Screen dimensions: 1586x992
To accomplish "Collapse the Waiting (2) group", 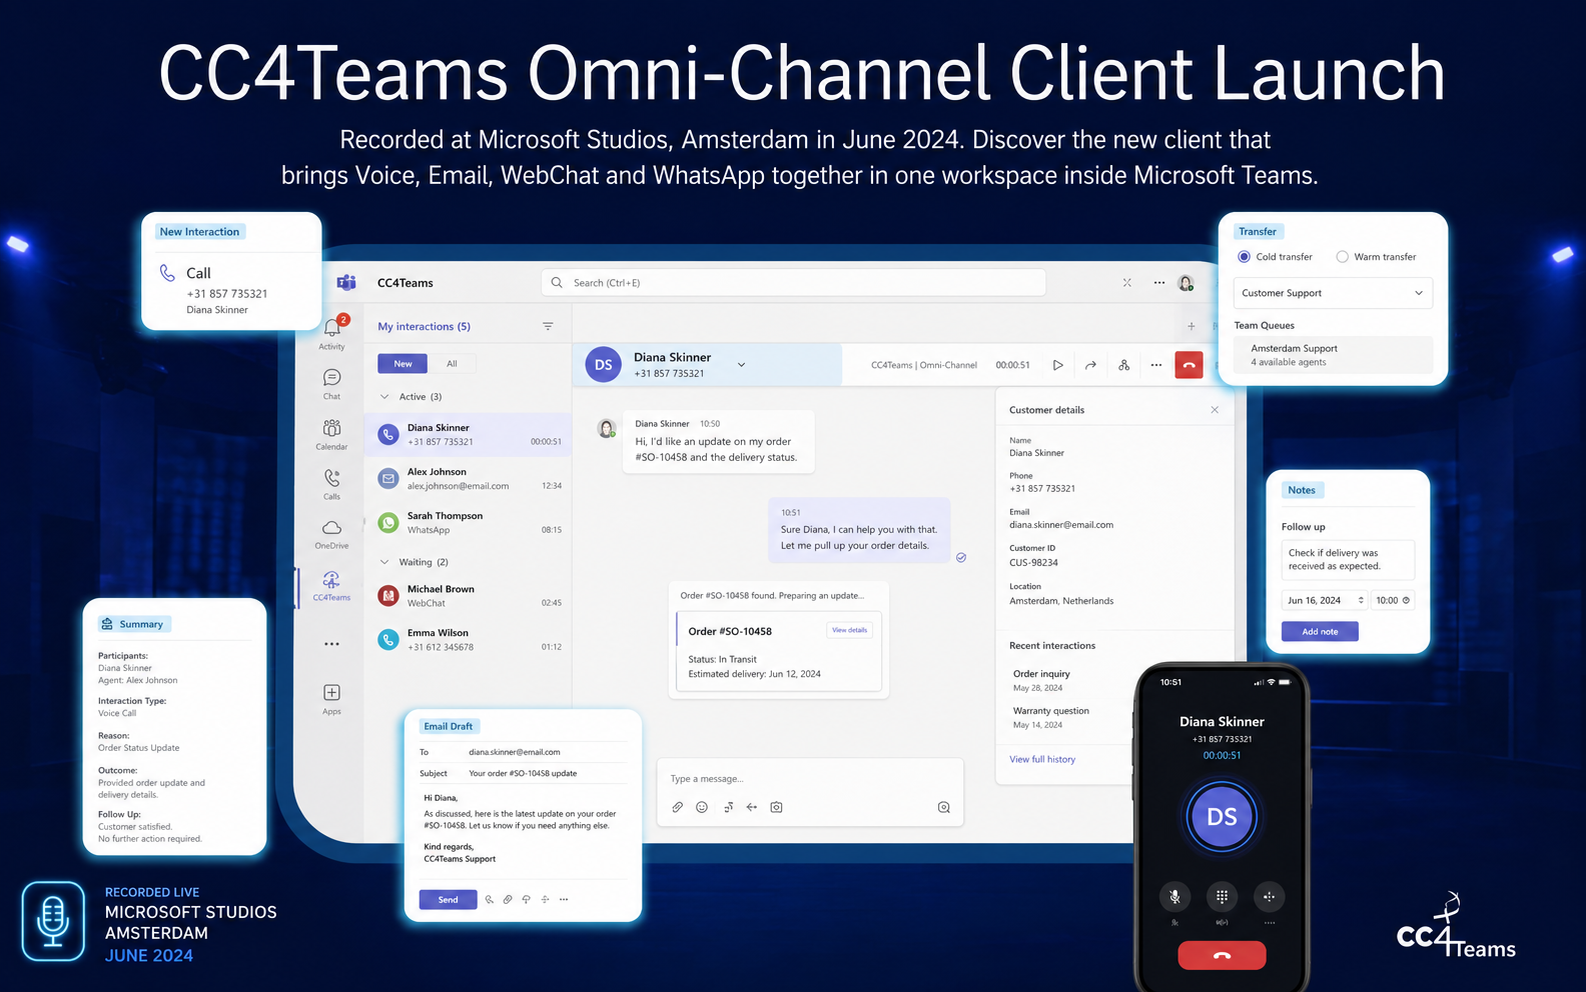I will (385, 562).
